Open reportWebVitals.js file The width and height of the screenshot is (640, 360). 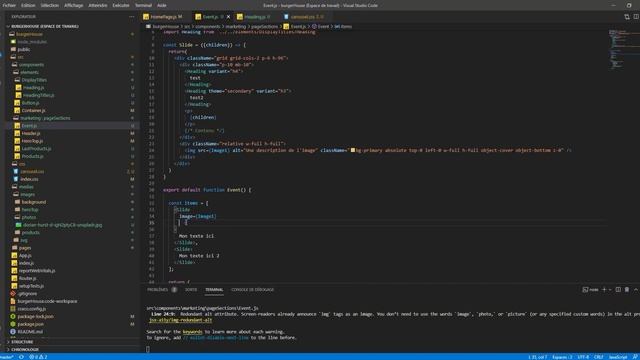click(37, 271)
